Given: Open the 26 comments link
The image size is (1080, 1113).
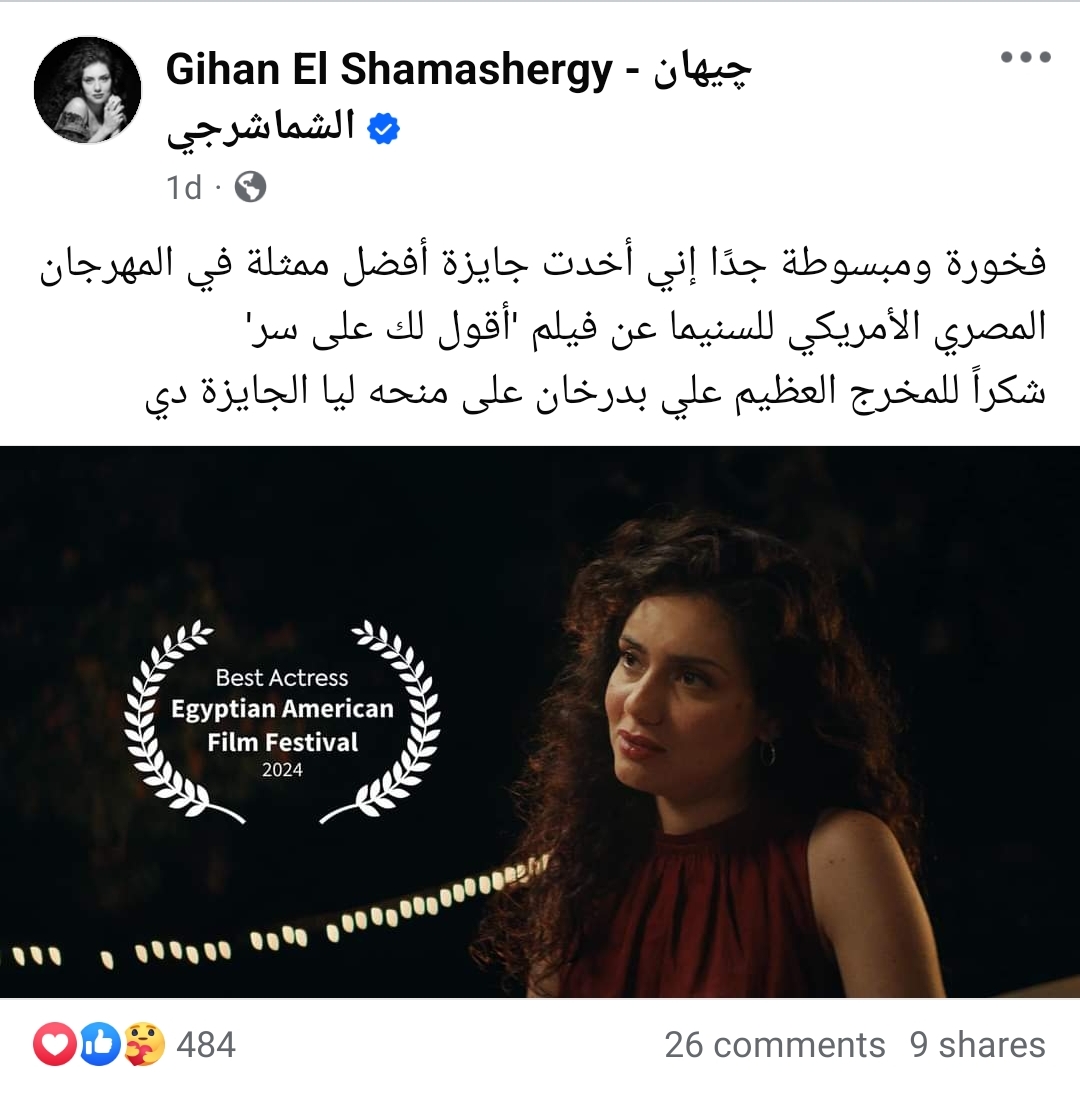Looking at the screenshot, I should pyautogui.click(x=775, y=1045).
